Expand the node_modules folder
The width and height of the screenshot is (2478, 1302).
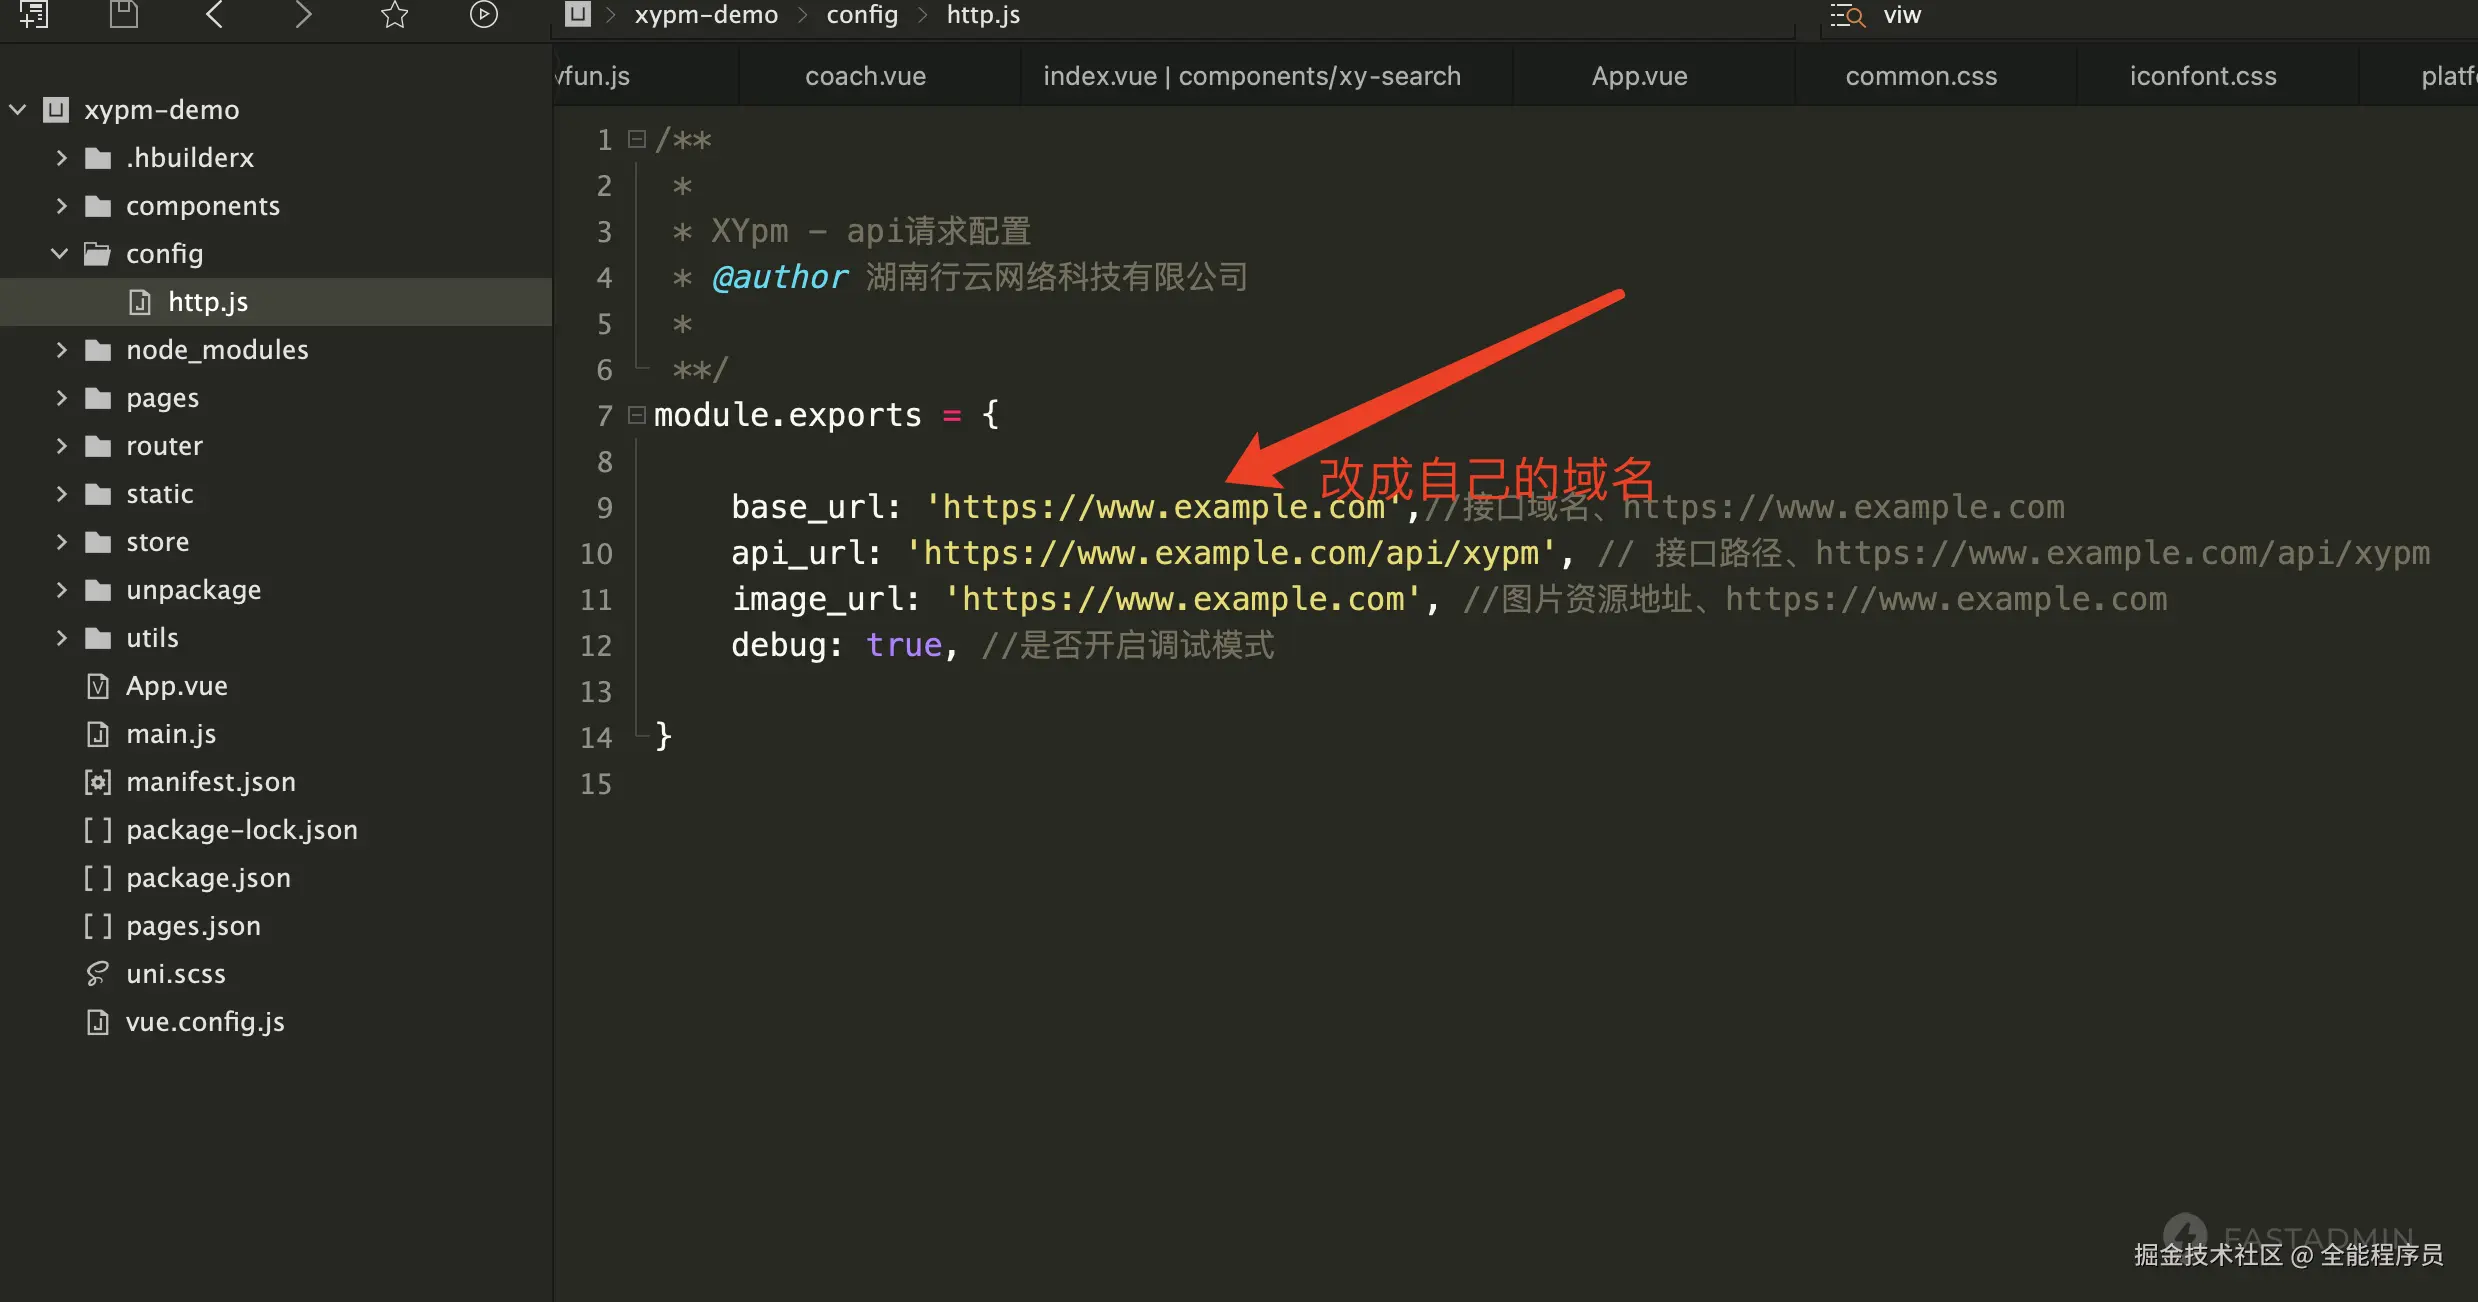pyautogui.click(x=61, y=350)
